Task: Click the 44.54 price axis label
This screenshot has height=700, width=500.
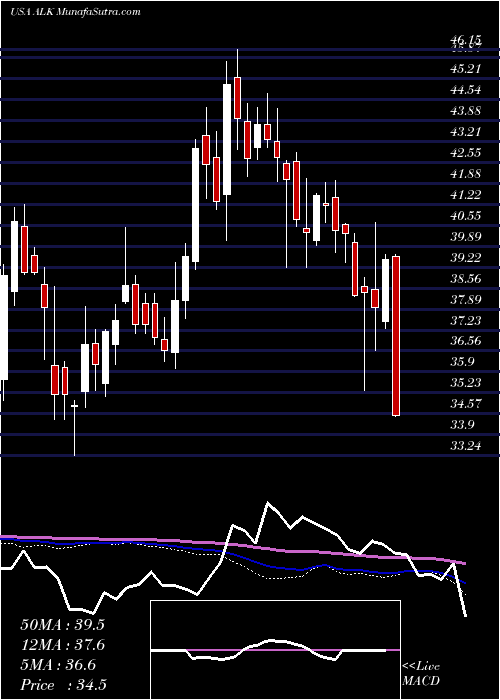Action: [465, 90]
